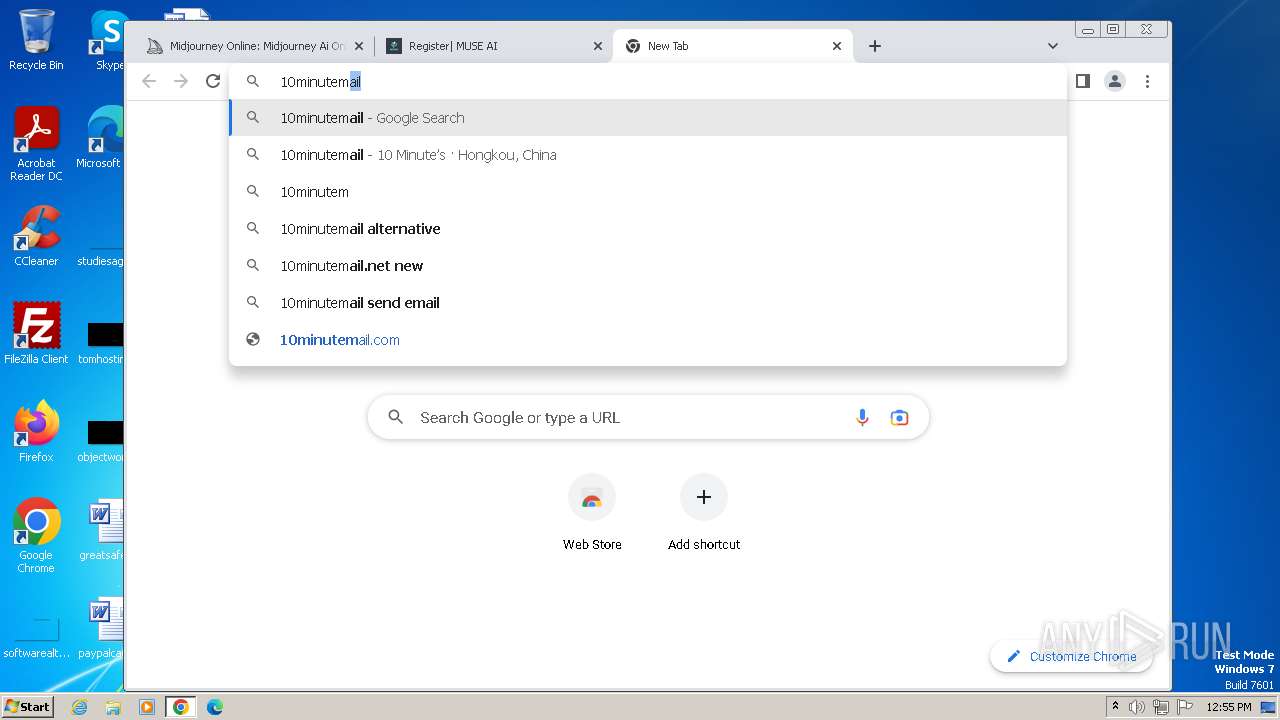Choose the 10minutem suggestion
Viewport: 1280px width, 720px height.
pos(648,192)
